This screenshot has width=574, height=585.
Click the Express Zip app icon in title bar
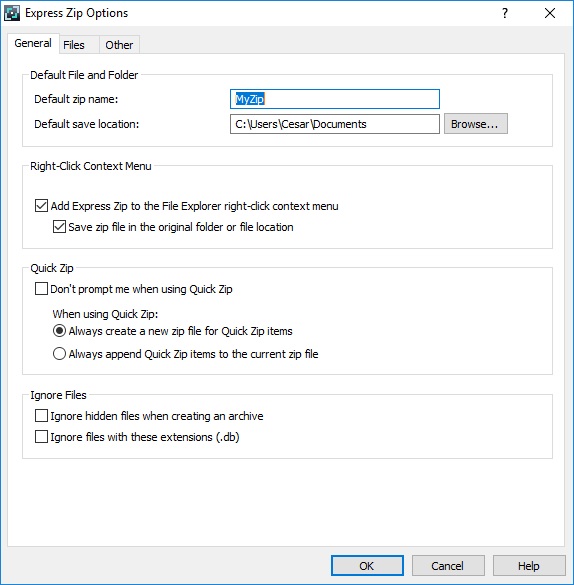(12, 13)
